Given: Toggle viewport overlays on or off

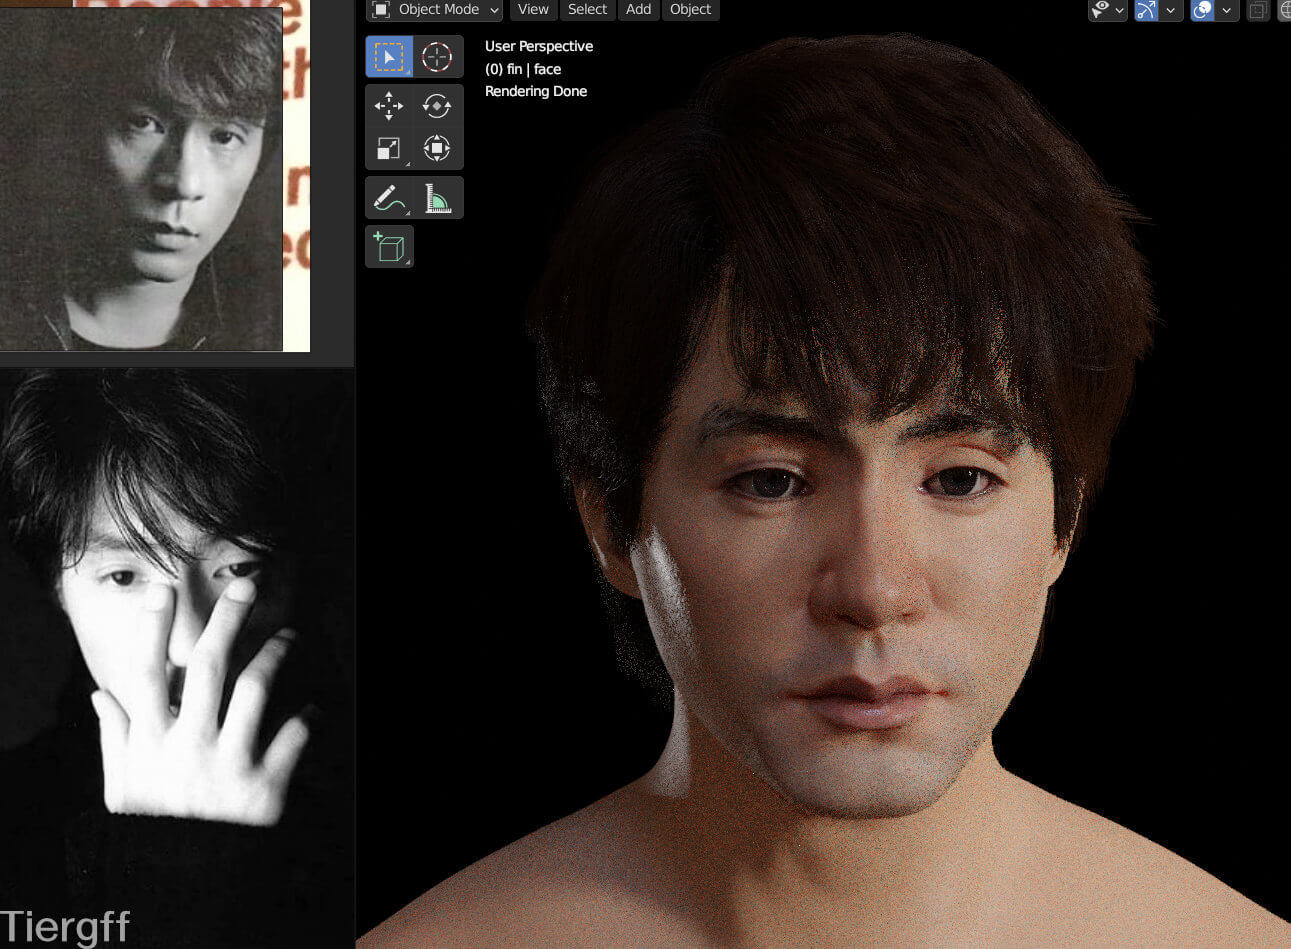Looking at the screenshot, I should (x=1203, y=10).
